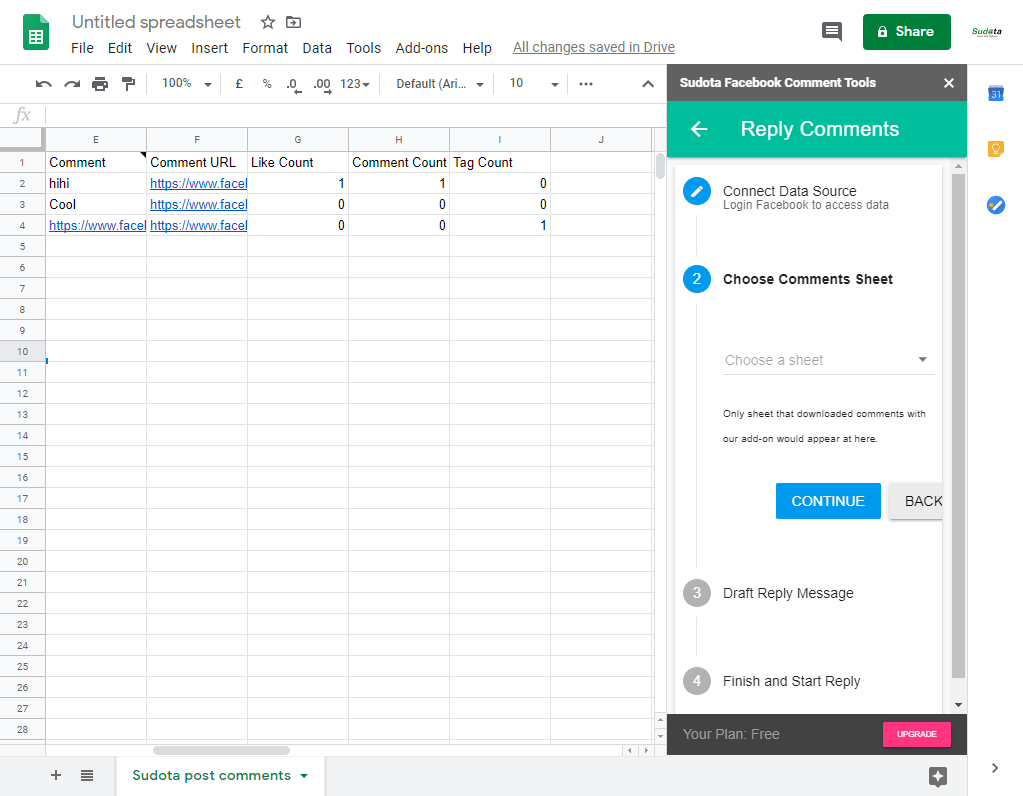1023x796 pixels.
Task: Open the View menu
Action: click(x=162, y=48)
